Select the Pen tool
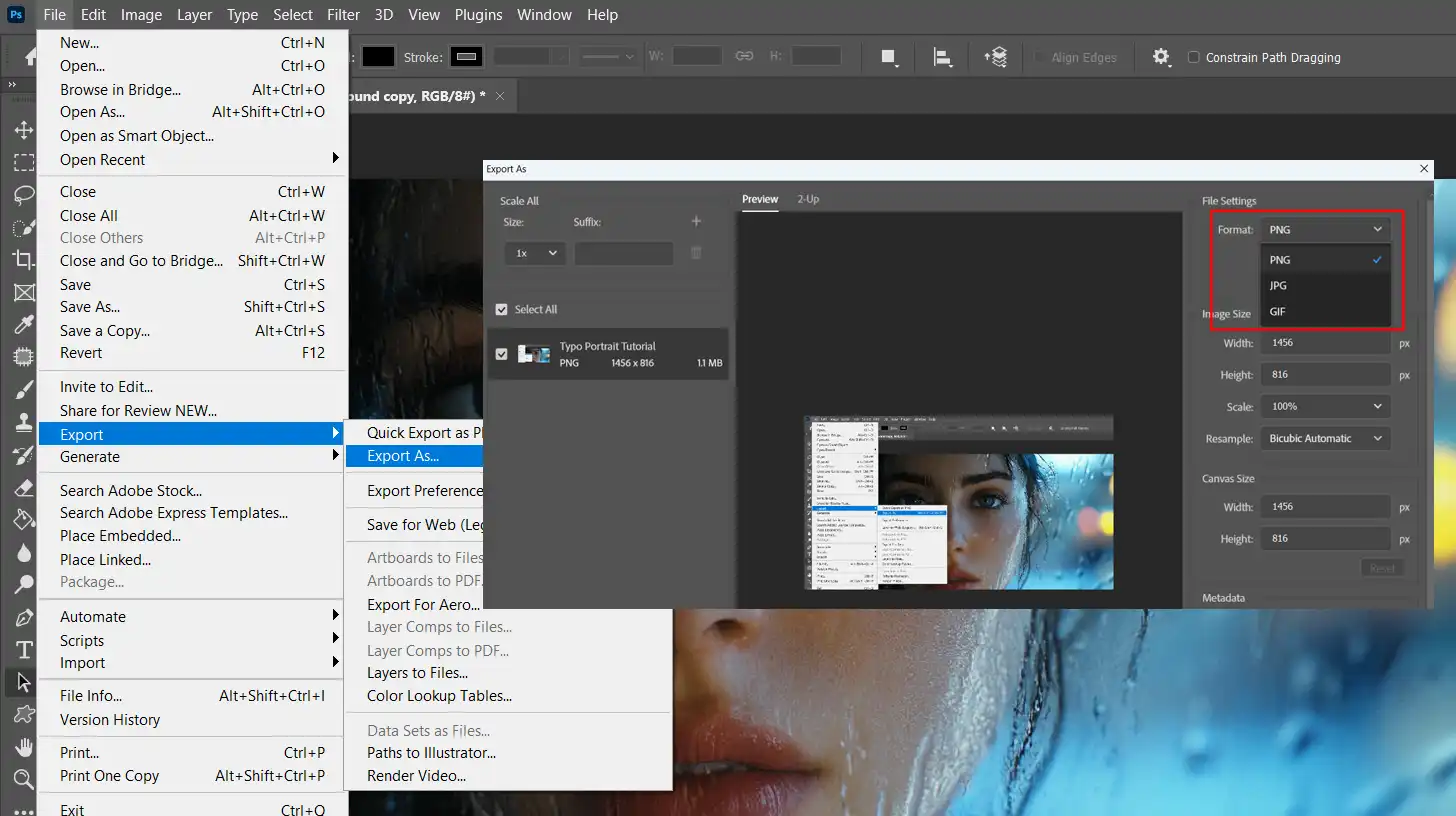The image size is (1456, 816). [x=23, y=617]
